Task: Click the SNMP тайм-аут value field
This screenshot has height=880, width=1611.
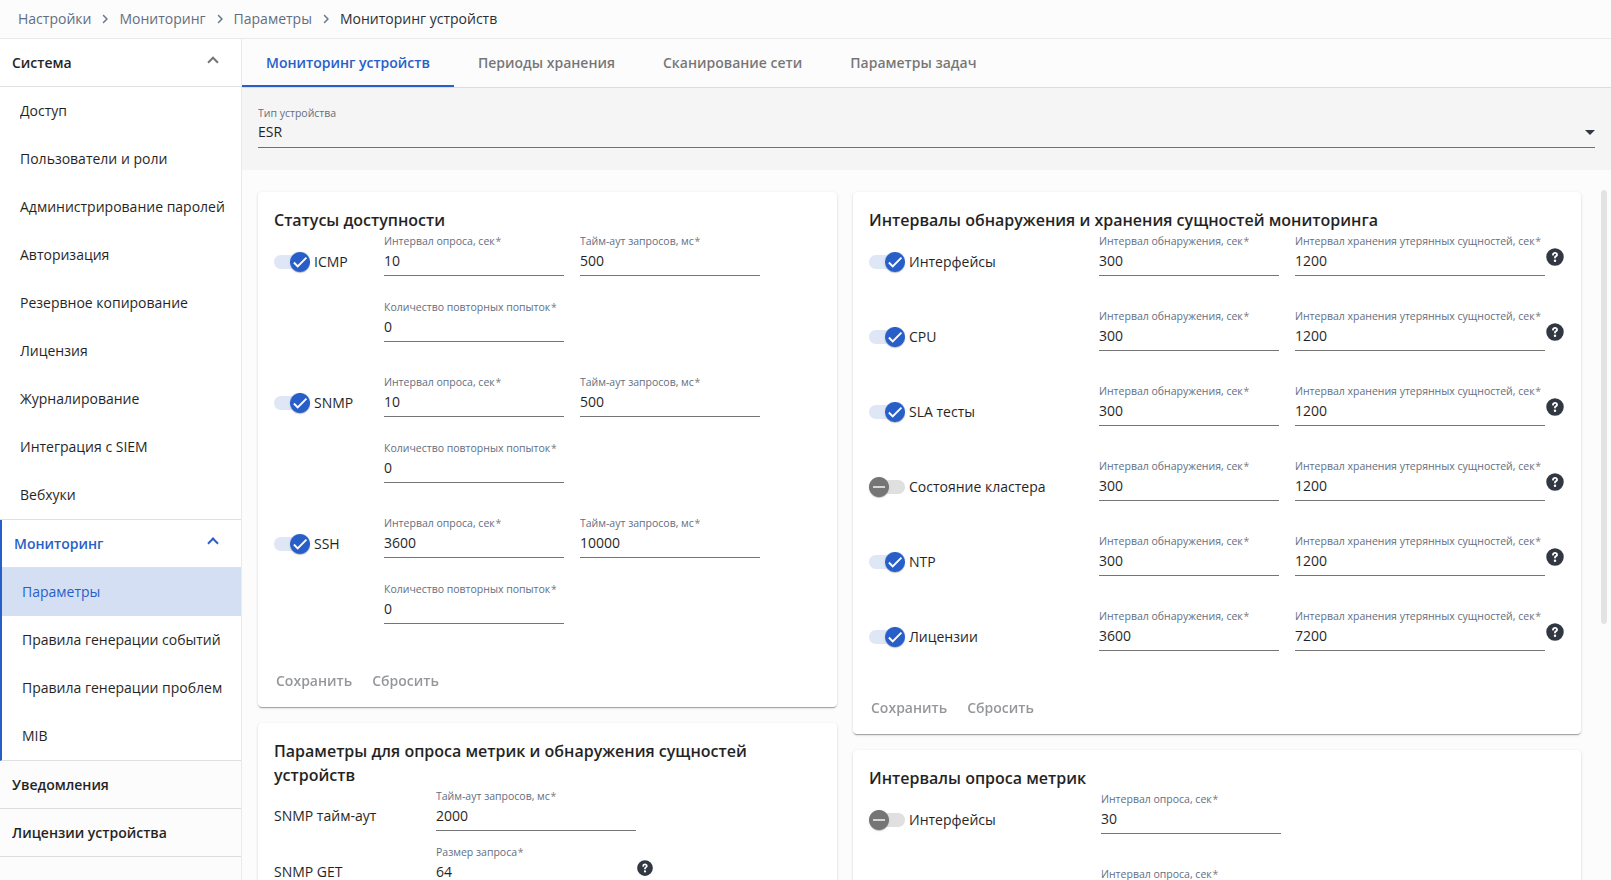Action: pyautogui.click(x=536, y=816)
